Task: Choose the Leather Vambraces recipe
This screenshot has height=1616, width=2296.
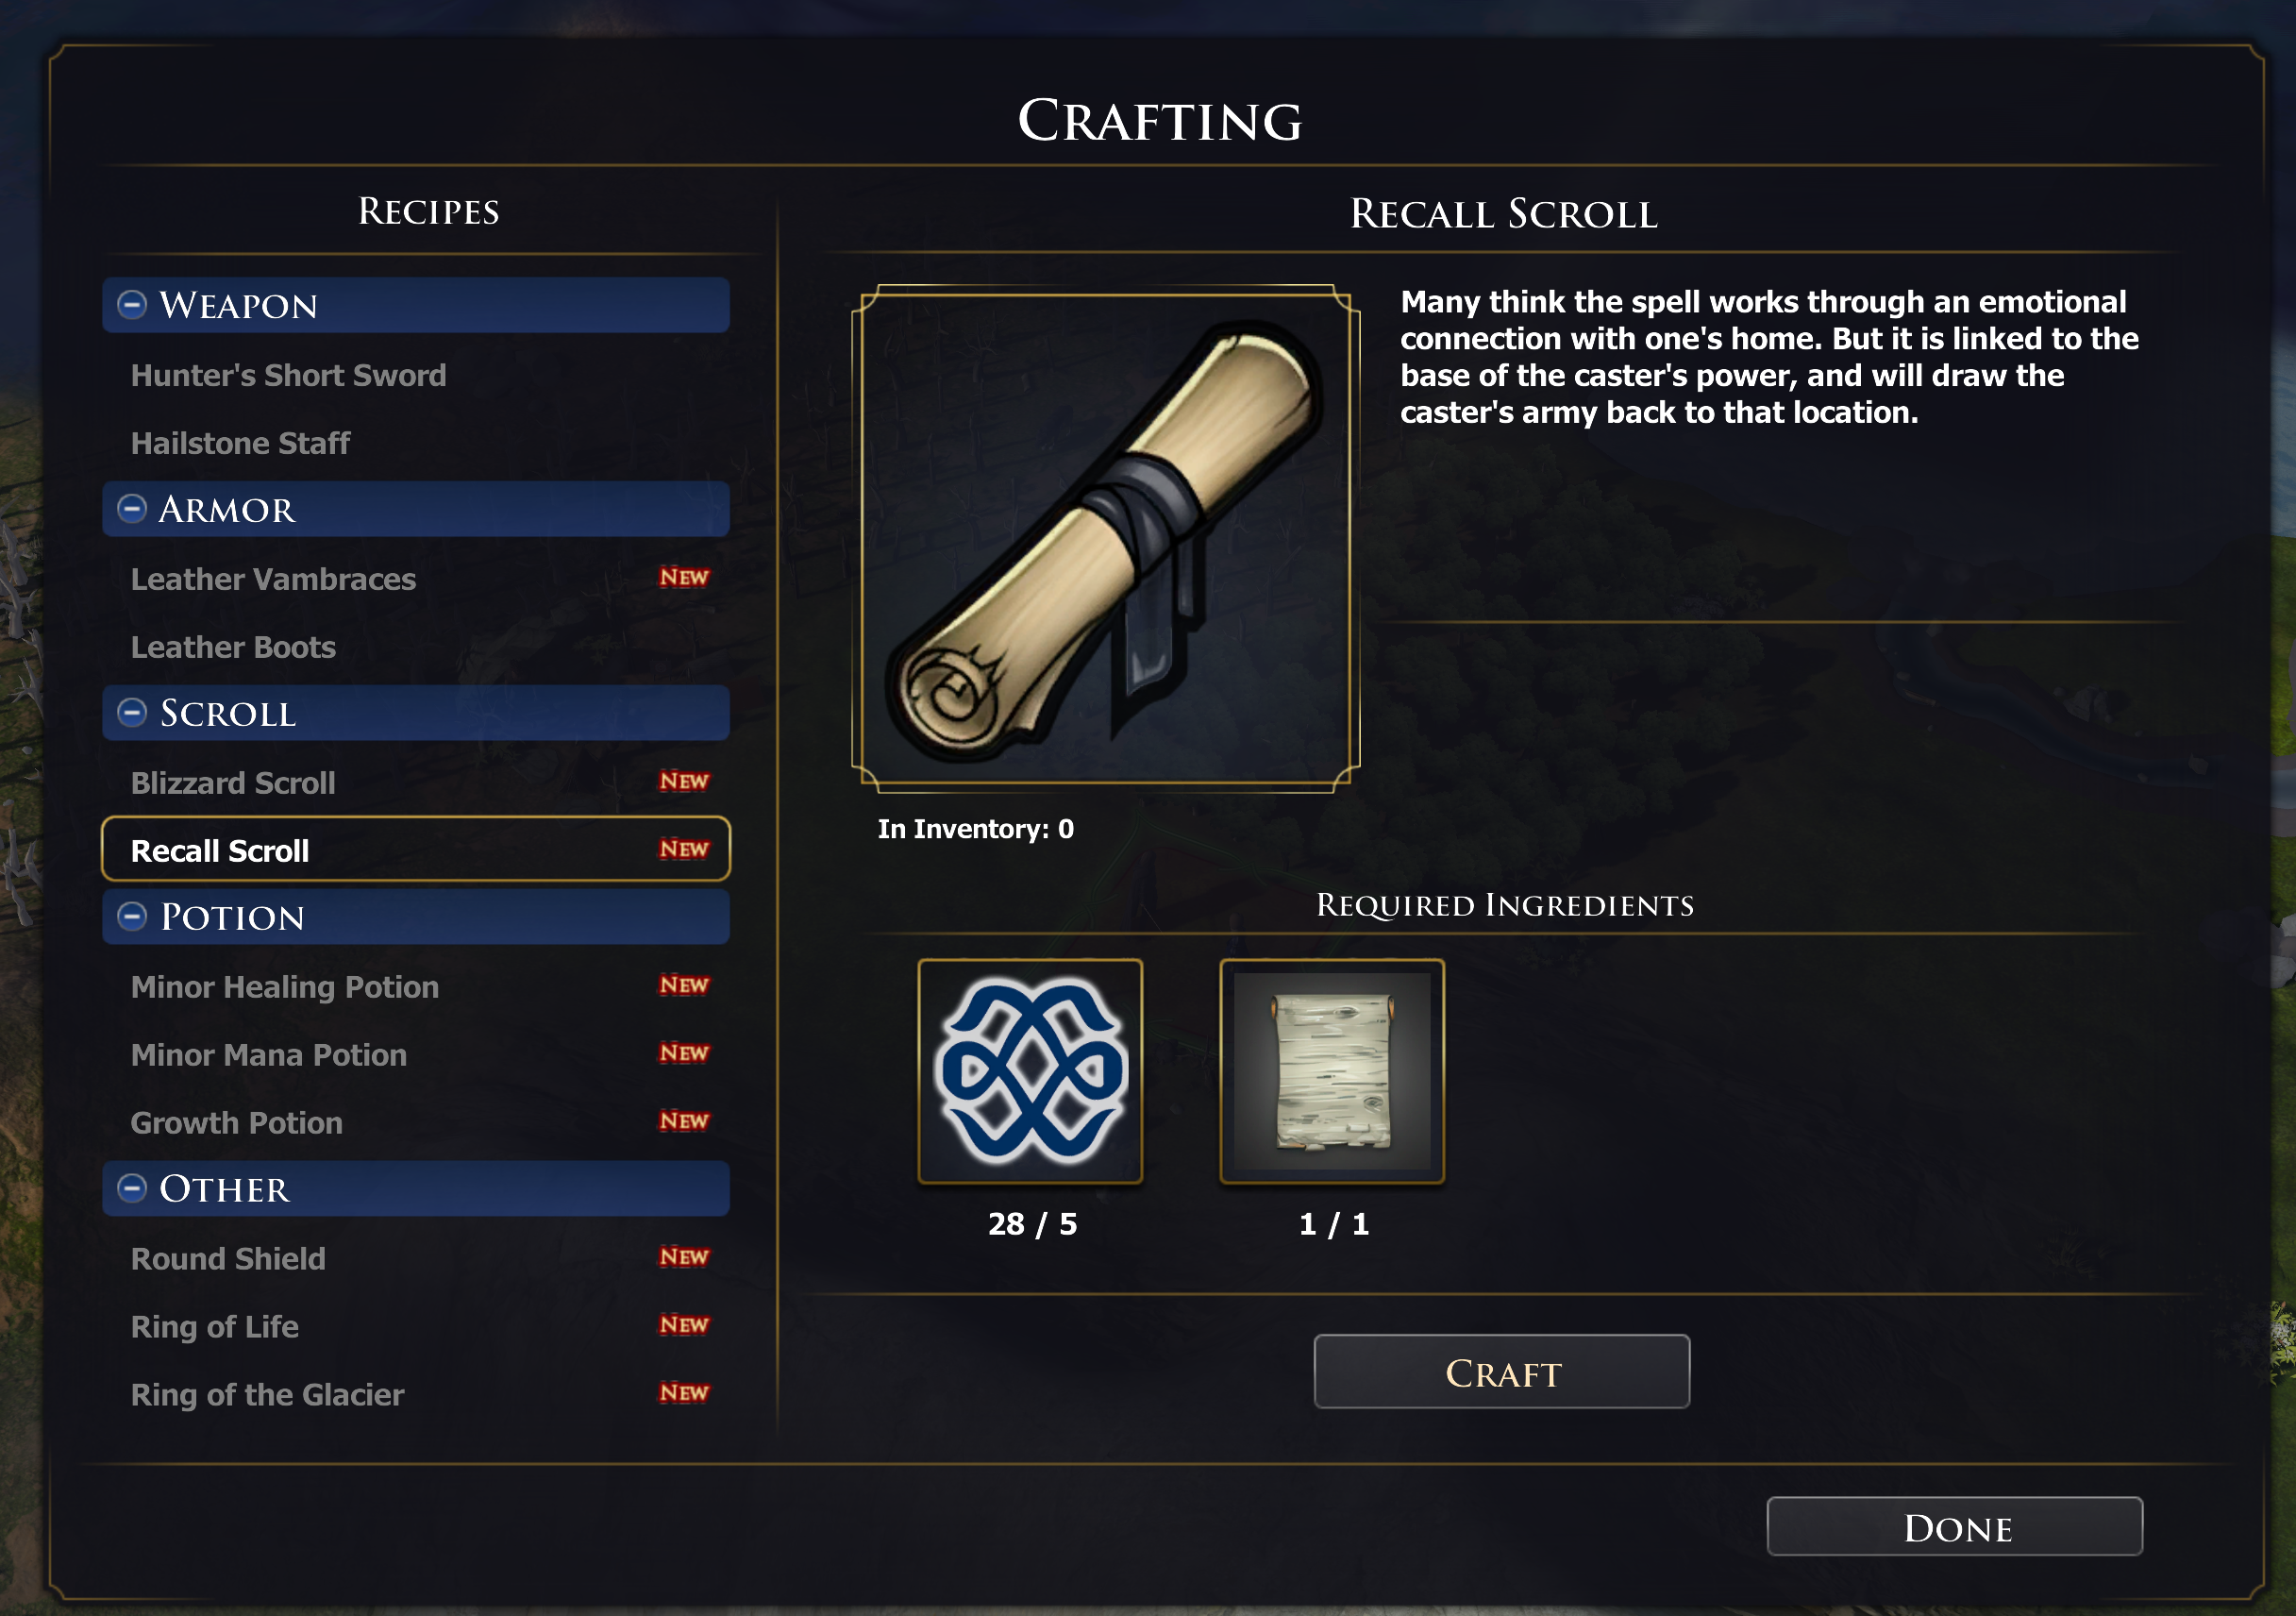Action: click(274, 579)
